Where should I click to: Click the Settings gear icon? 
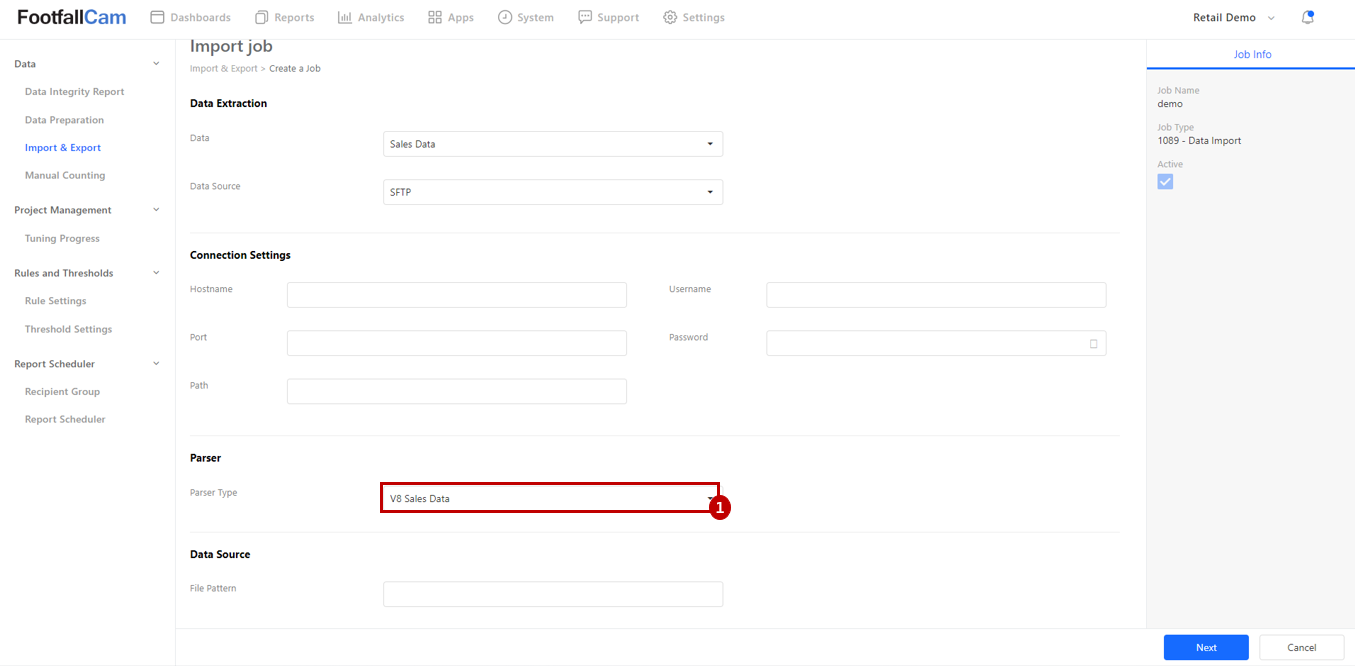click(670, 17)
